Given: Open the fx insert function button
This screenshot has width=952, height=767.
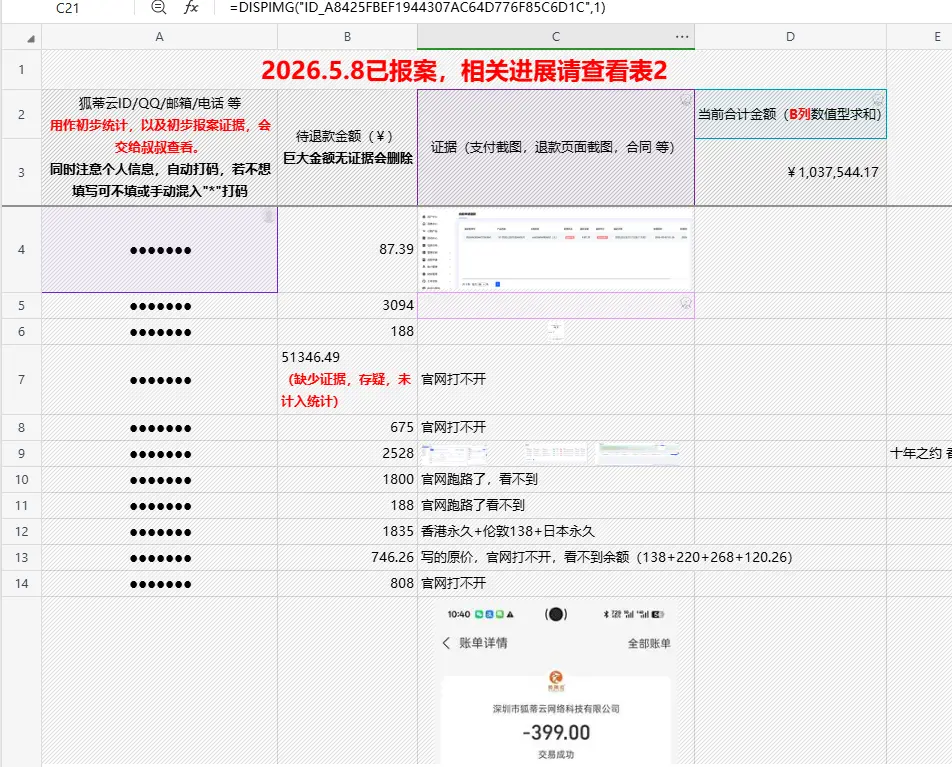Looking at the screenshot, I should coord(191,7).
